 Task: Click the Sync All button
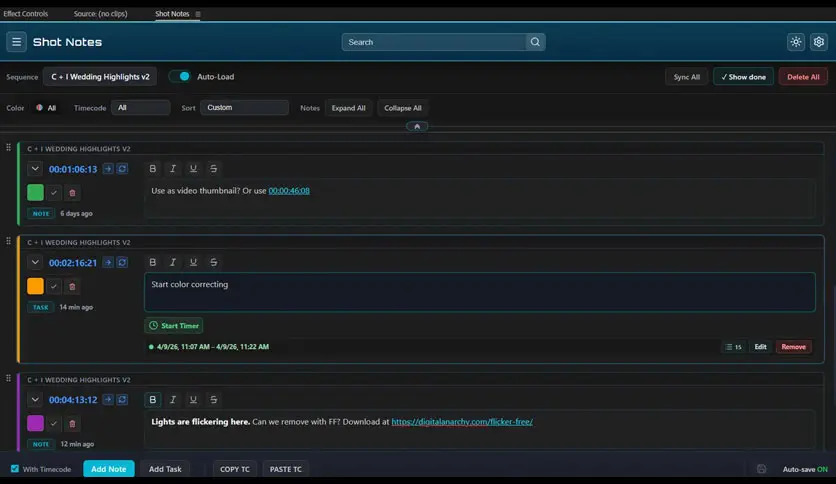tap(686, 77)
